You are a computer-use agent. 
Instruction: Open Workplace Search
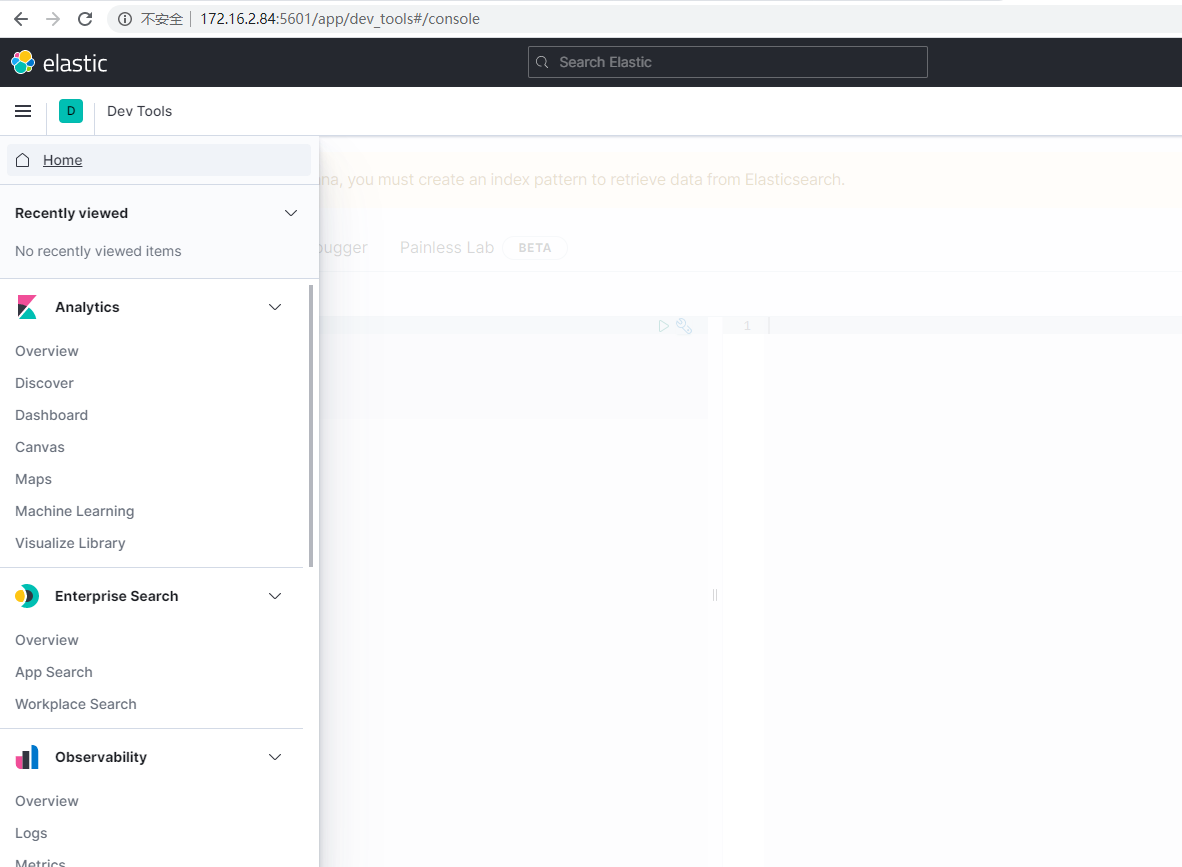pos(75,704)
